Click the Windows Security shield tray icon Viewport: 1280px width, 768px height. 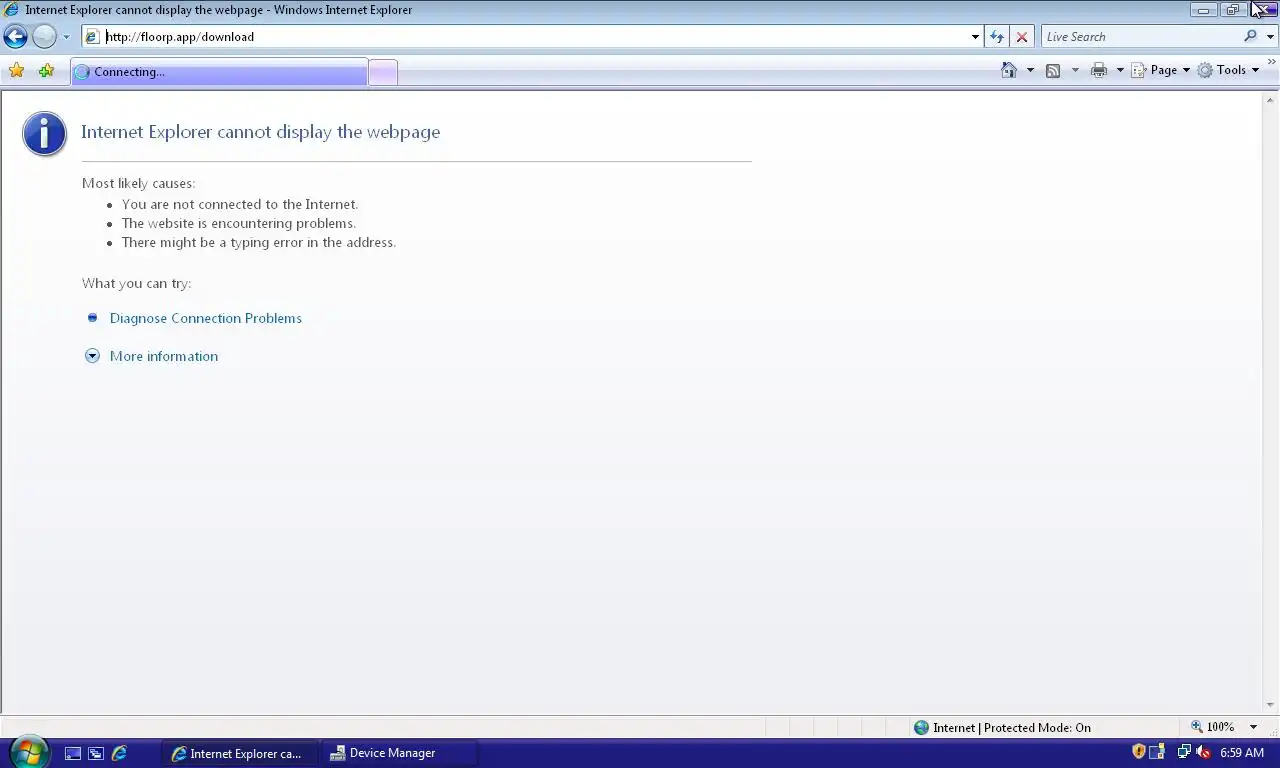point(1138,752)
